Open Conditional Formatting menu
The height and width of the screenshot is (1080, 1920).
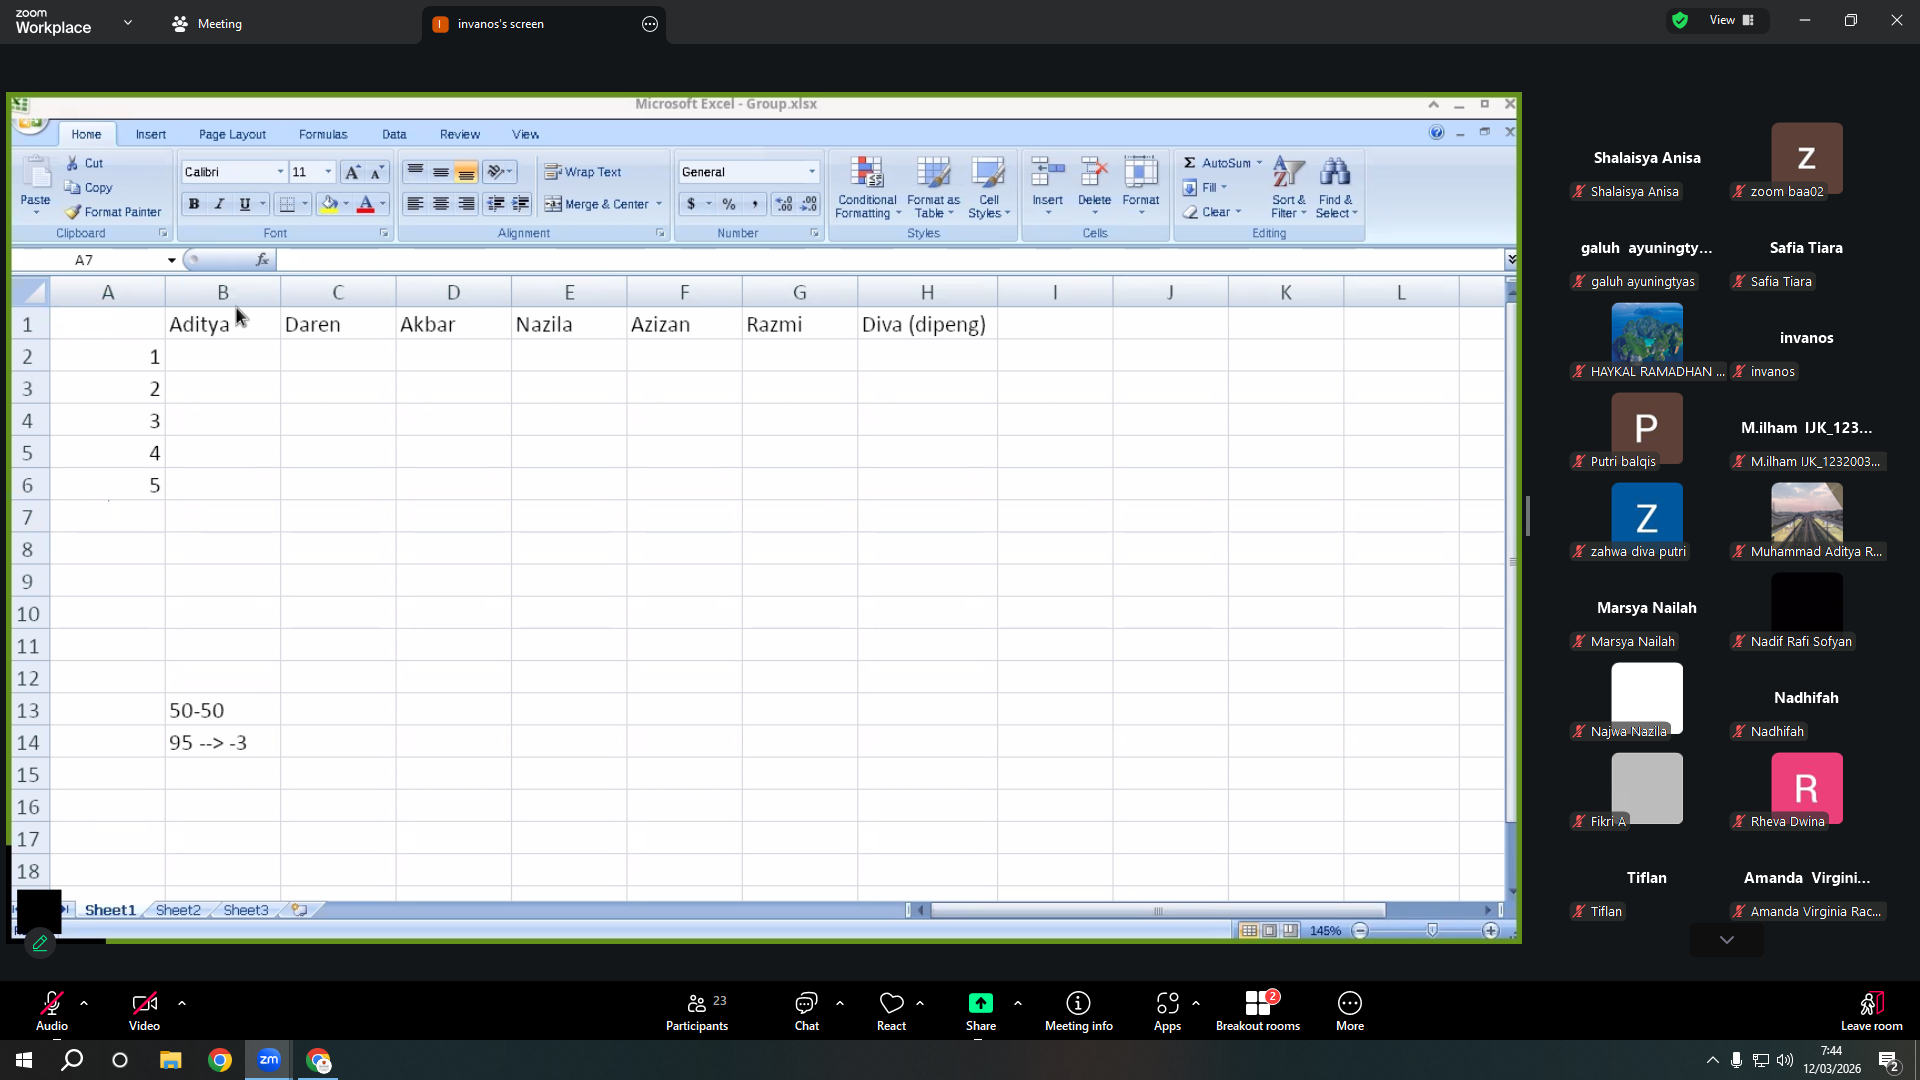click(x=867, y=187)
